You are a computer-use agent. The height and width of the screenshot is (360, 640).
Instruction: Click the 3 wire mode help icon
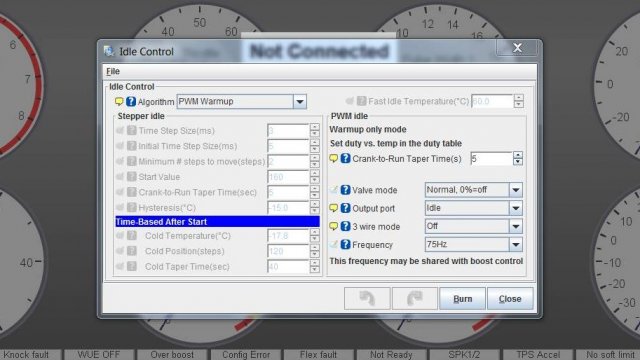[345, 226]
